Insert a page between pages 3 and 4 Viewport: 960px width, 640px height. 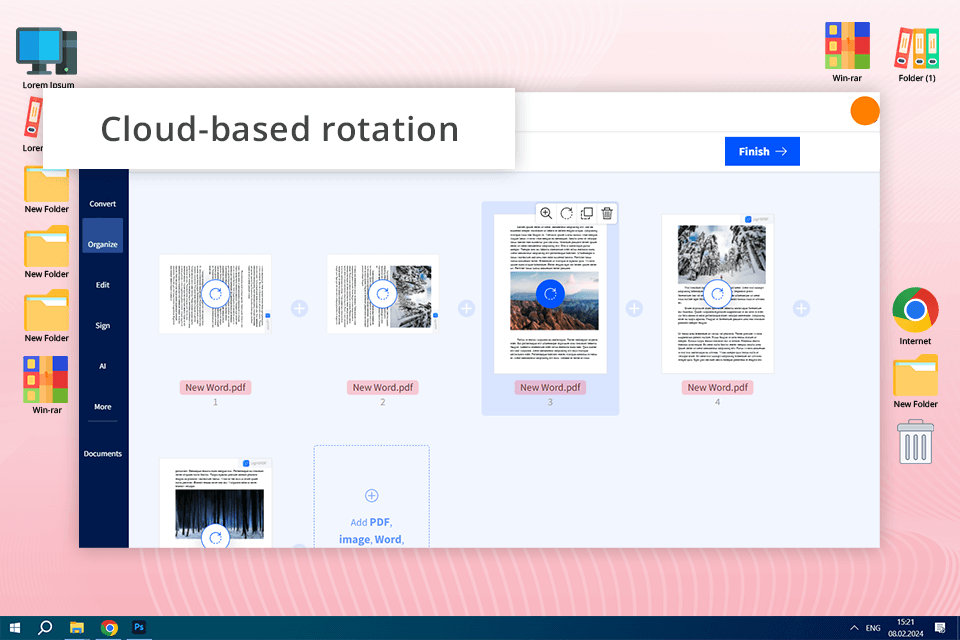[x=634, y=308]
